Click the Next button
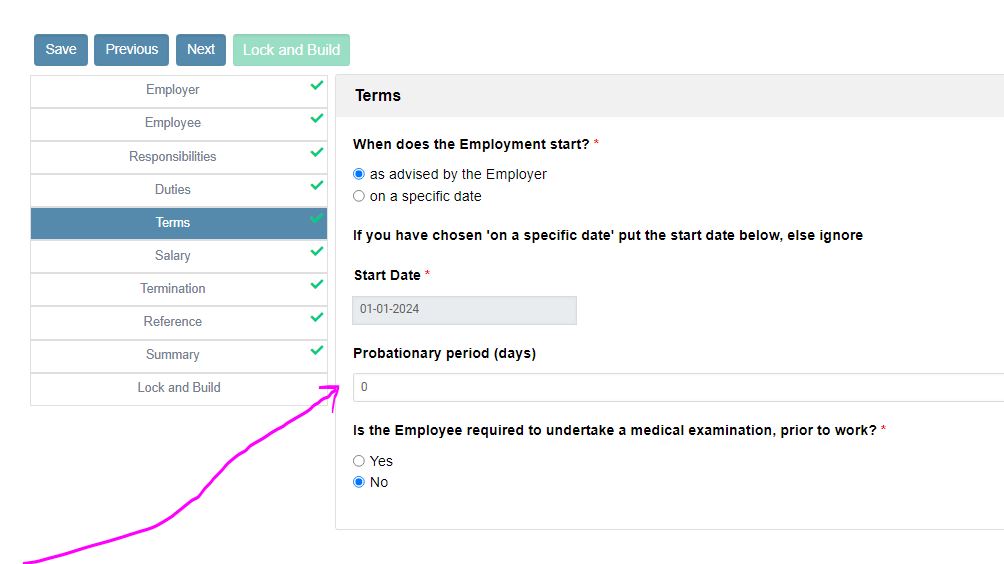The width and height of the screenshot is (1004, 564). [201, 50]
